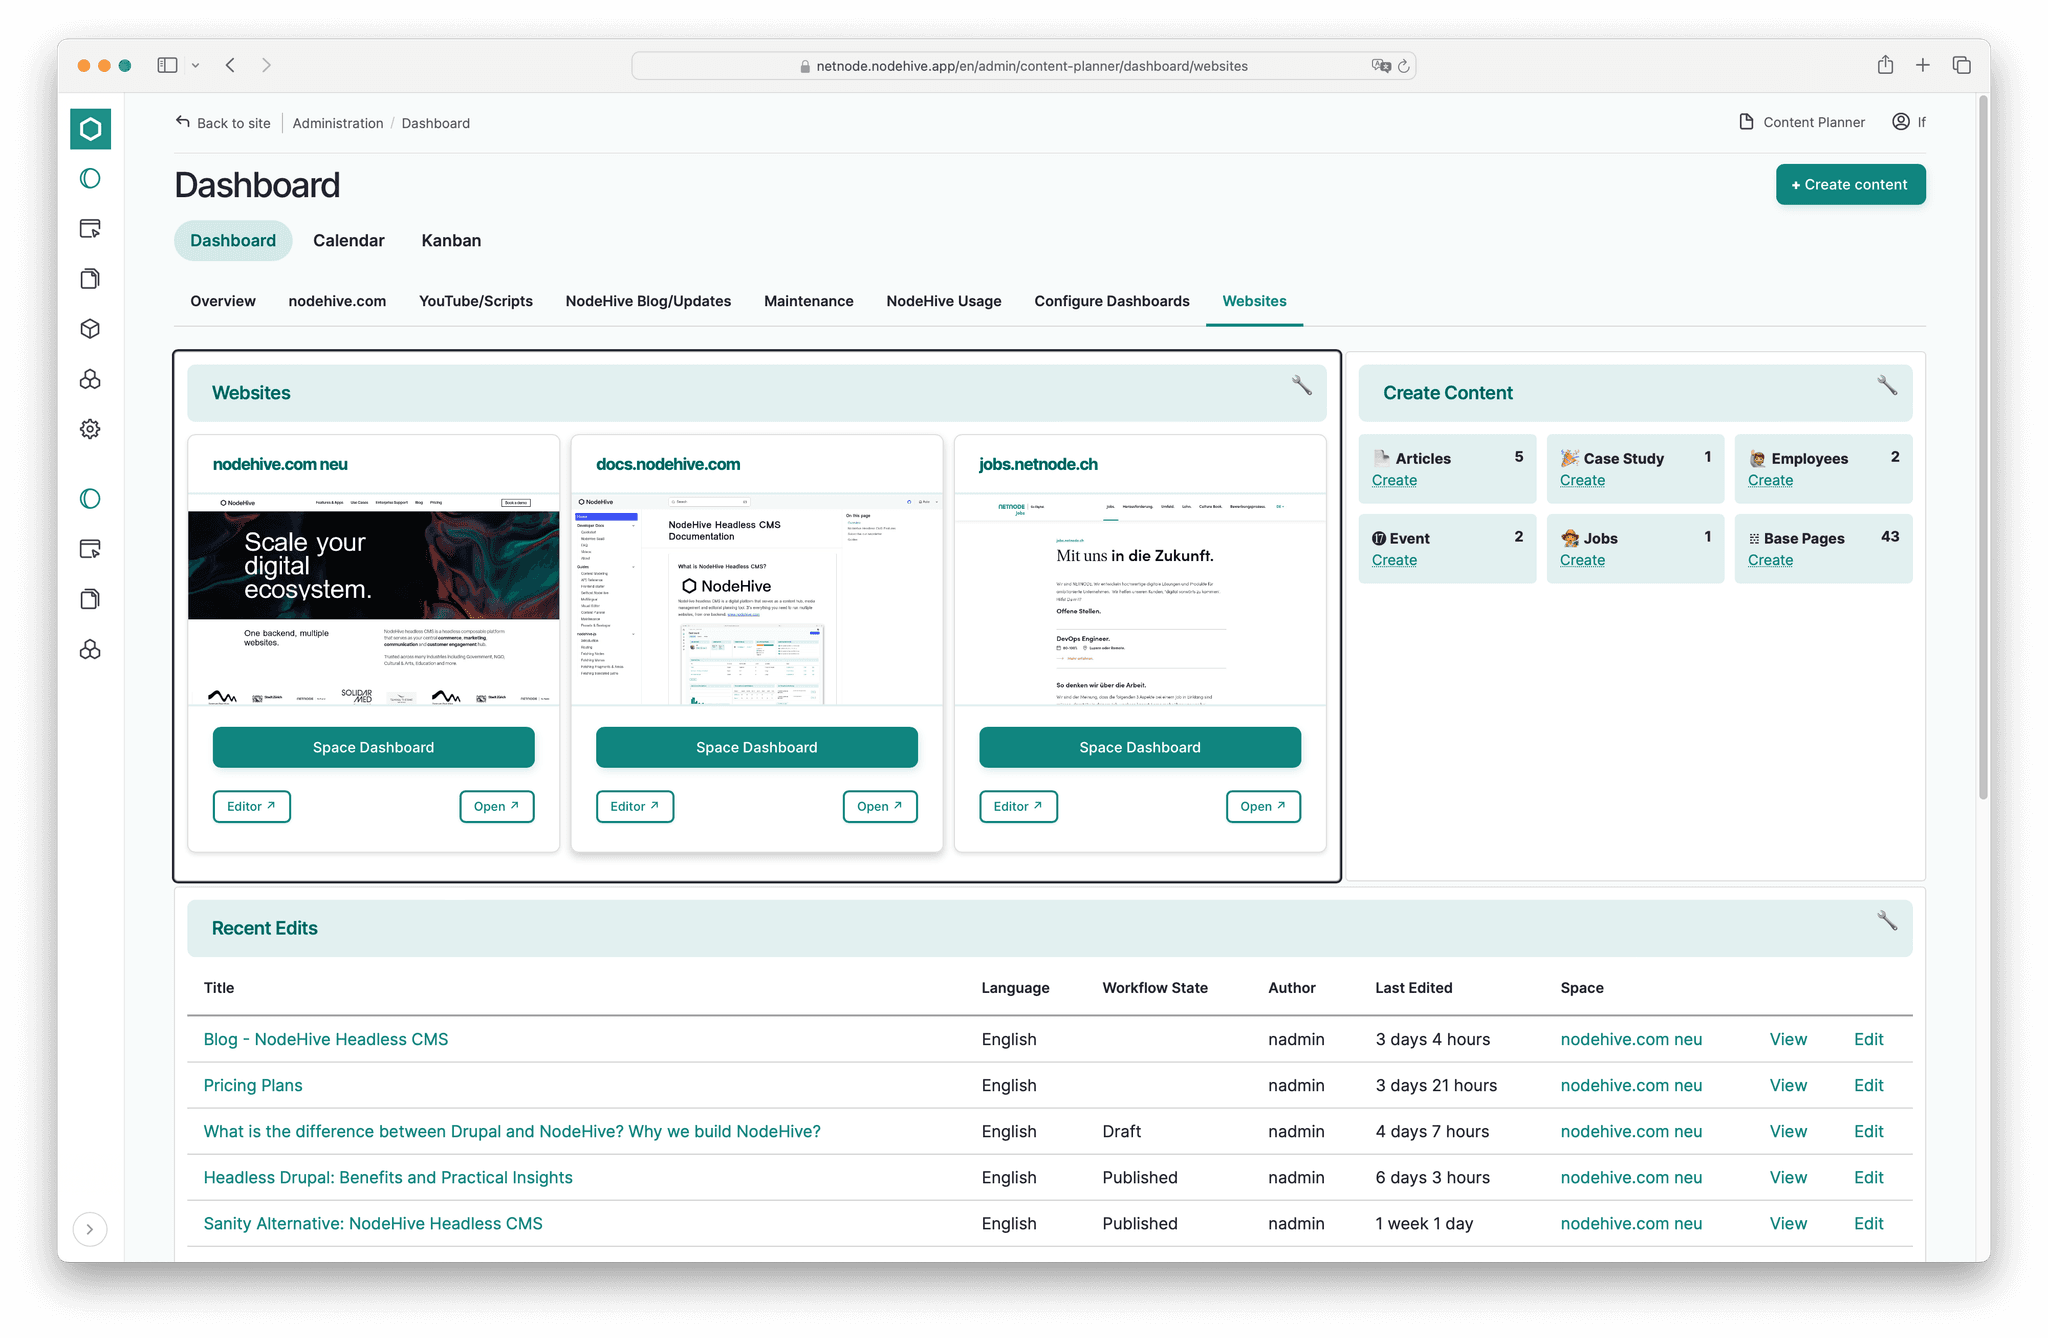
Task: Click the Content Planner document icon
Action: pyautogui.click(x=1746, y=122)
